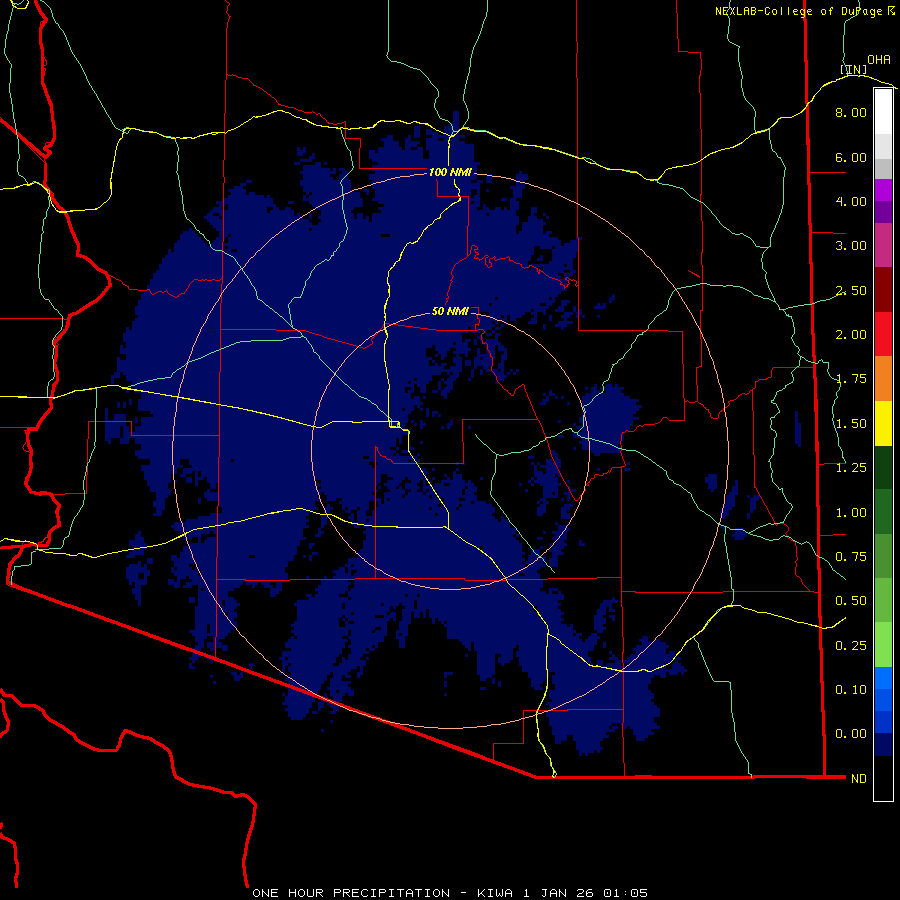Click the orange legend swatch near 1.75
The image size is (900, 900).
point(883,378)
